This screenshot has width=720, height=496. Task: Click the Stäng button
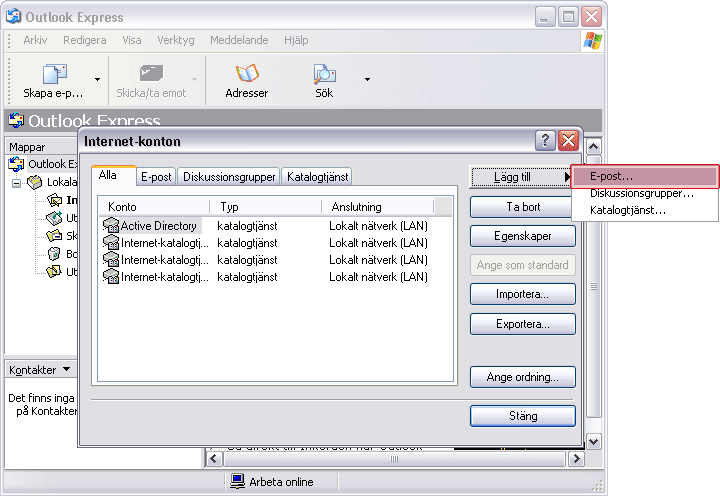(x=522, y=416)
